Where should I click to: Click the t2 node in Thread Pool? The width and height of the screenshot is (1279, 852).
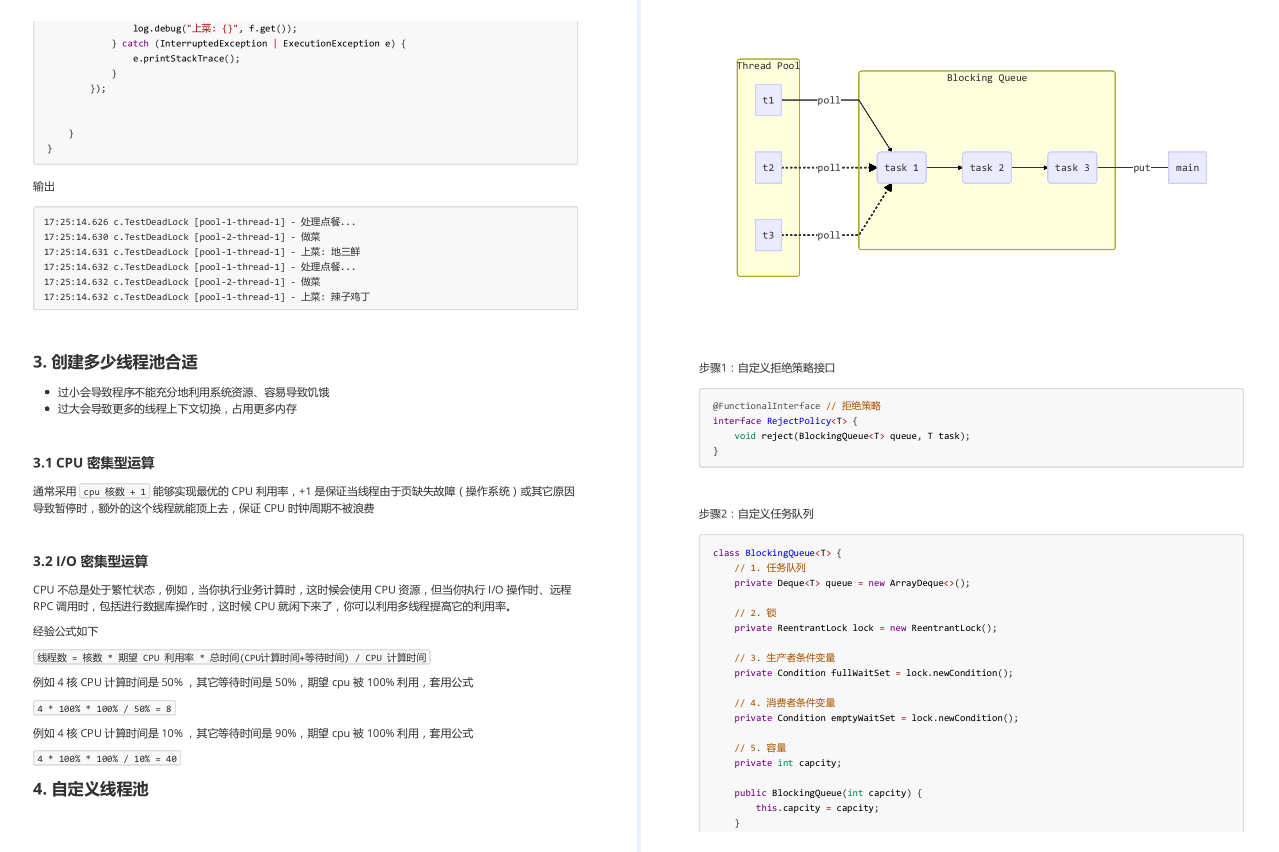coord(768,167)
